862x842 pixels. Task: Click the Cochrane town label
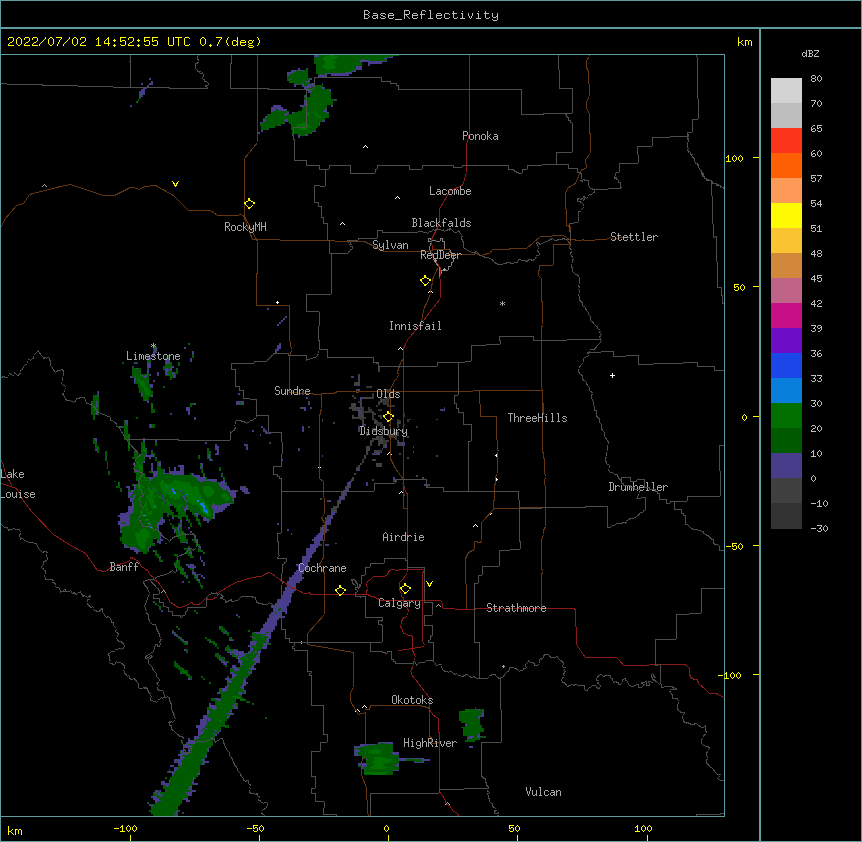(322, 568)
